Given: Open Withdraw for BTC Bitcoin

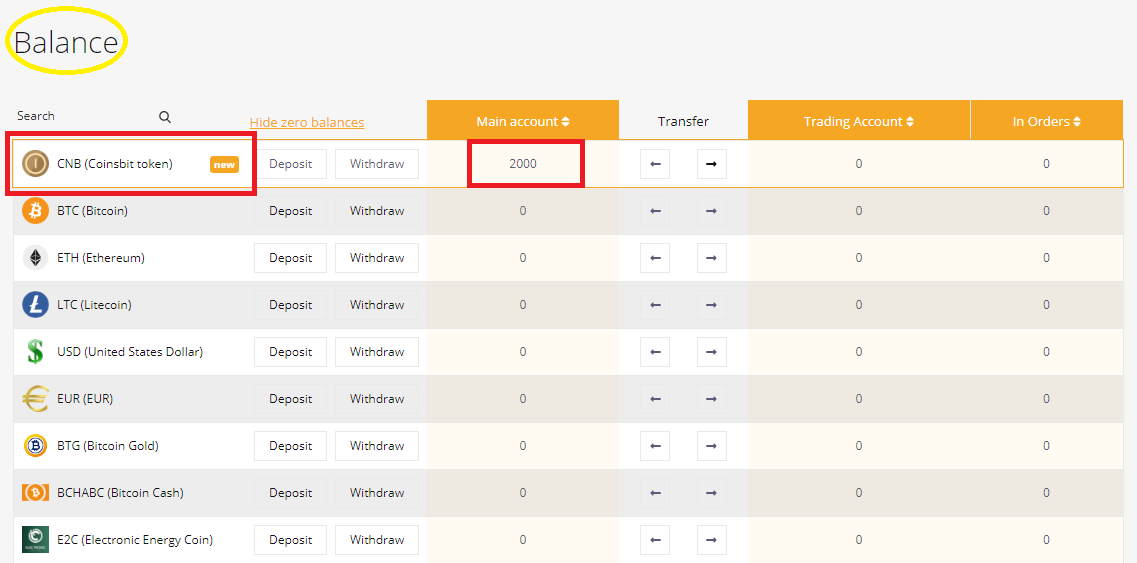Looking at the screenshot, I should click(377, 211).
